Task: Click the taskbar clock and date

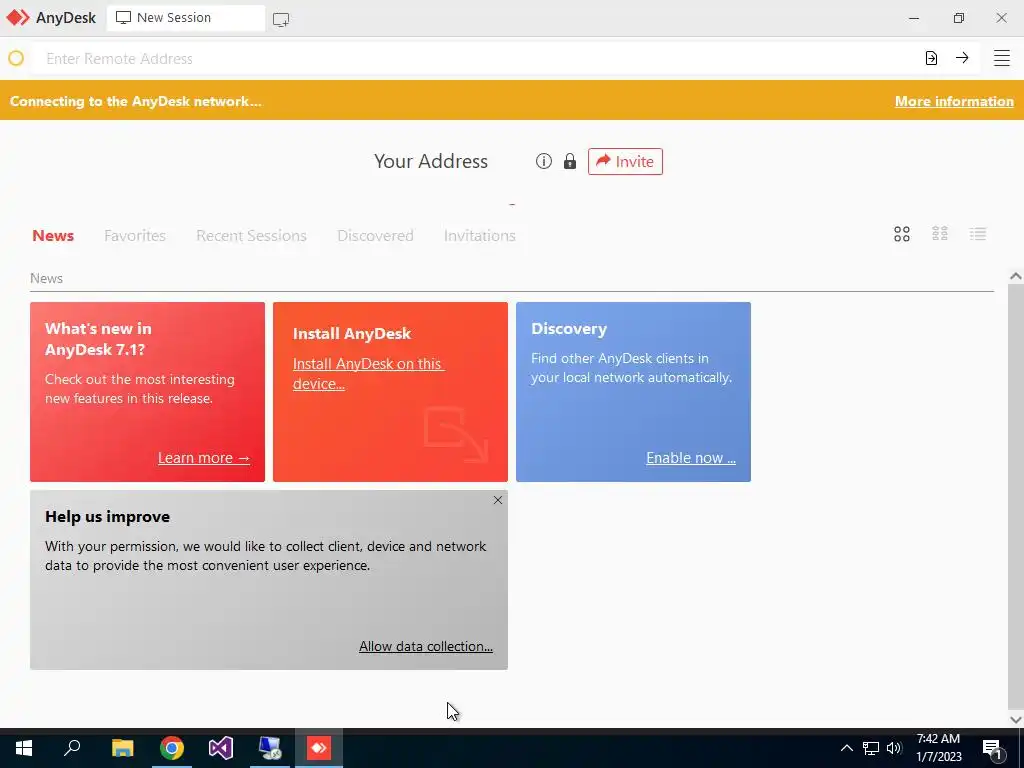Action: (x=938, y=748)
